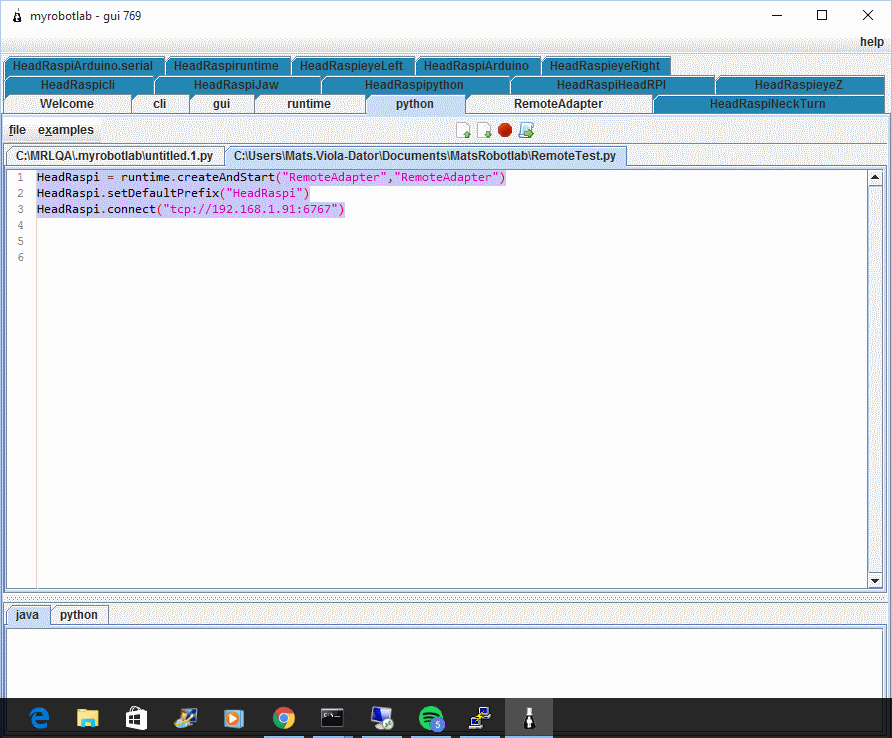Stop the script with the red octagon icon
This screenshot has width=892, height=738.
click(505, 130)
